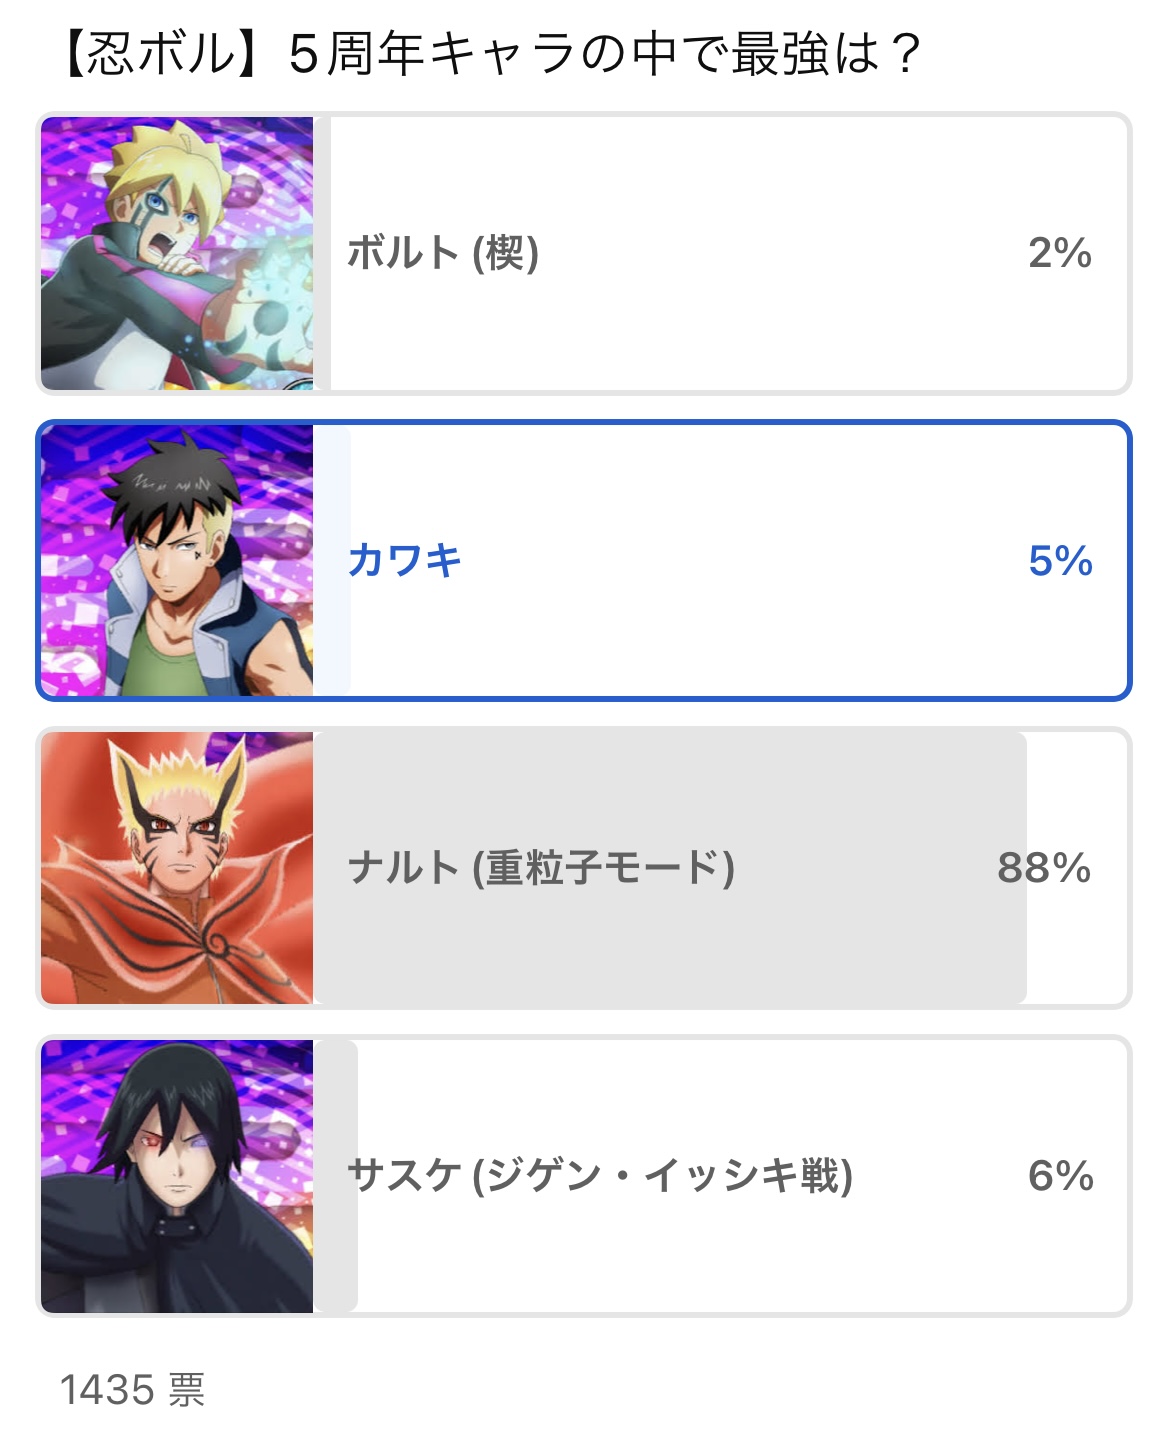Click the small gray bar in サスケ row

(335, 1176)
